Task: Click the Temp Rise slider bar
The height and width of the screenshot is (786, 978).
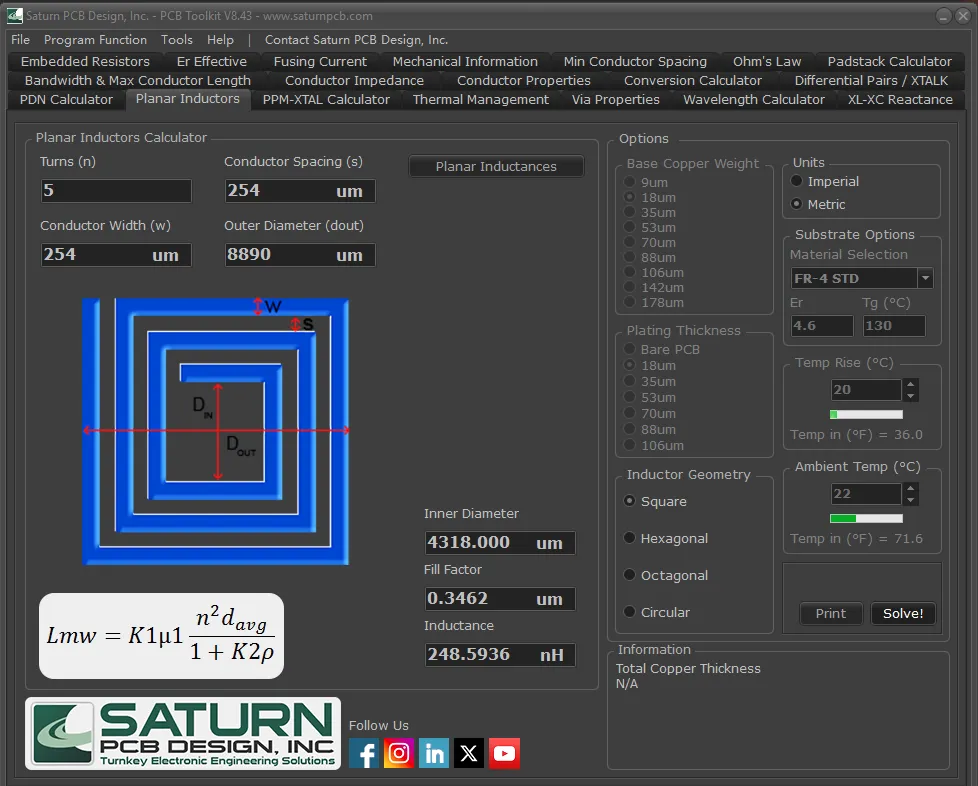Action: pyautogui.click(x=866, y=414)
